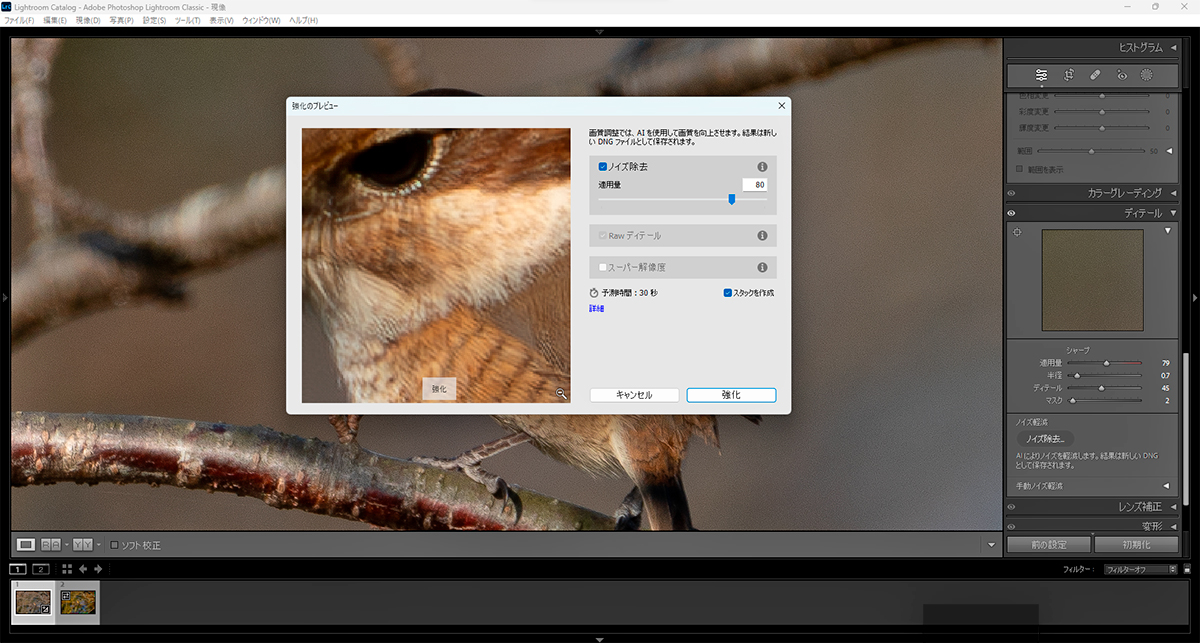Viewport: 1200px width, 643px height.
Task: Uncheck the ノイズ除去 checkbox
Action: pyautogui.click(x=603, y=167)
